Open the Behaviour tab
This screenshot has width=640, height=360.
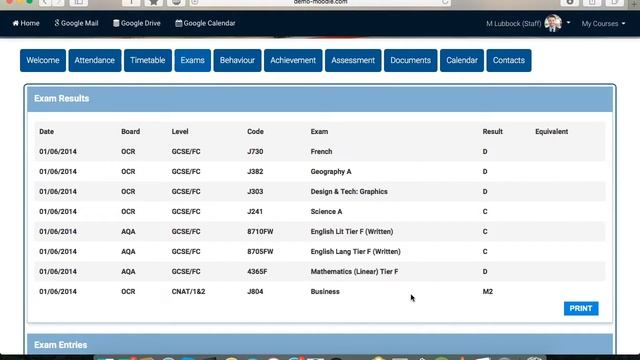[x=237, y=60]
